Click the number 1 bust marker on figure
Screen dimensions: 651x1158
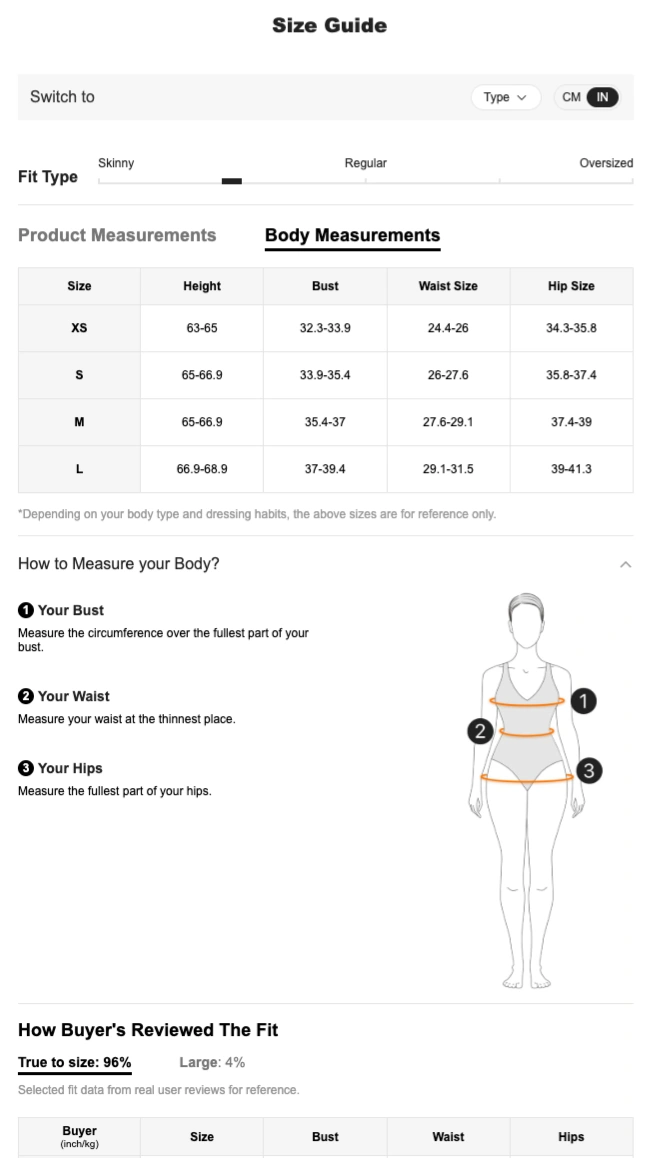click(582, 701)
